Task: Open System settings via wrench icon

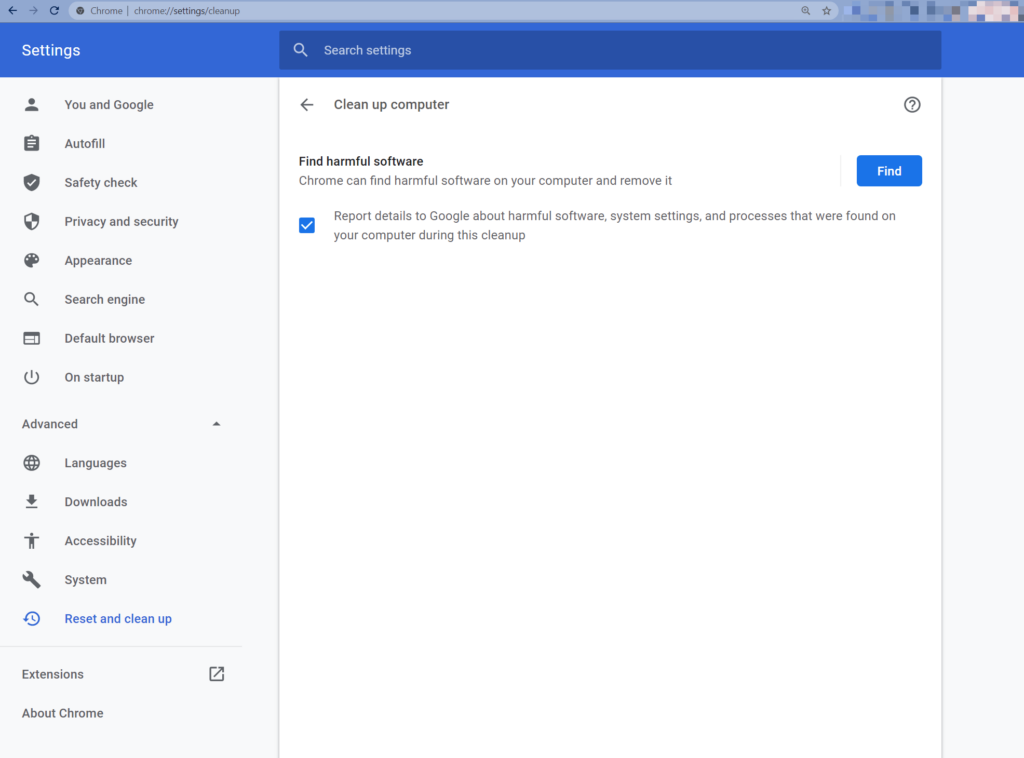Action: pos(31,579)
